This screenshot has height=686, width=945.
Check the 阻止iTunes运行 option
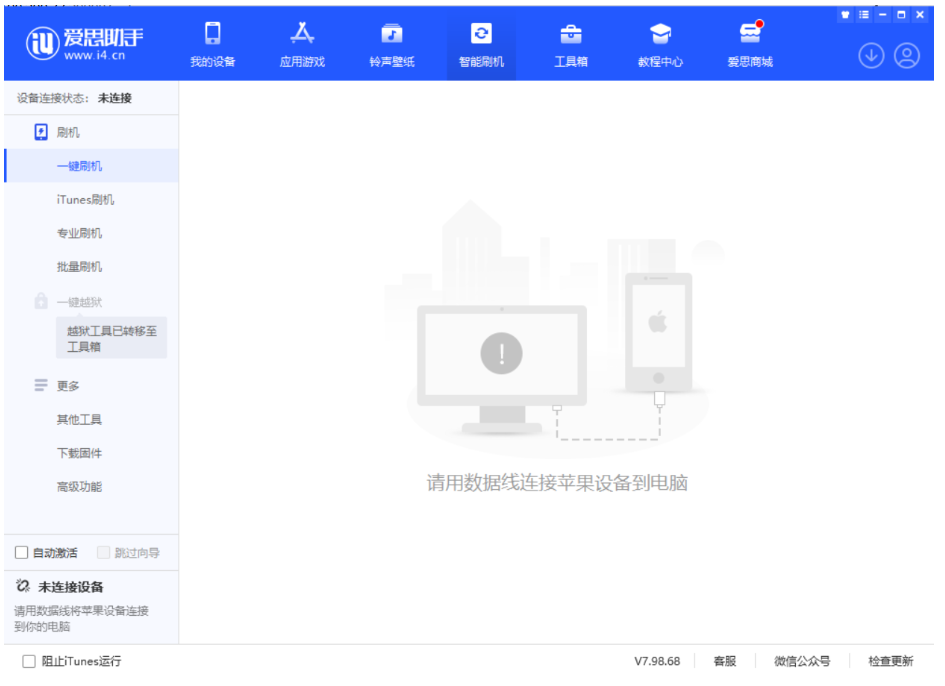pos(29,661)
